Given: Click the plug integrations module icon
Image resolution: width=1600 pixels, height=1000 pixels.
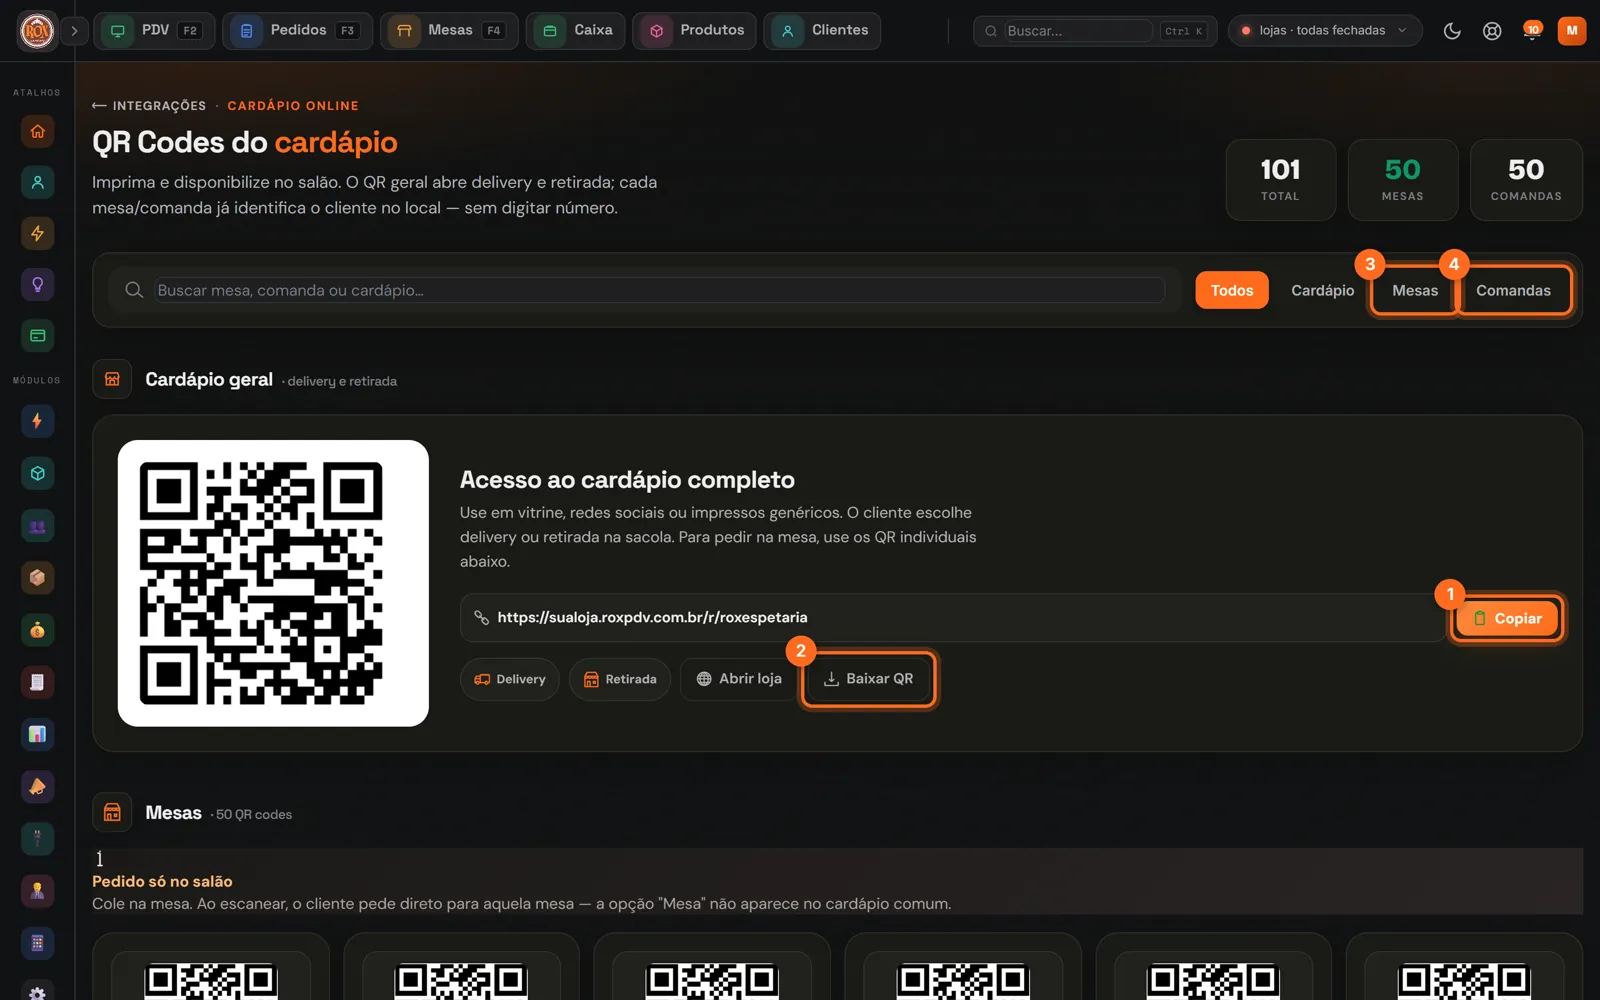Looking at the screenshot, I should (x=38, y=838).
